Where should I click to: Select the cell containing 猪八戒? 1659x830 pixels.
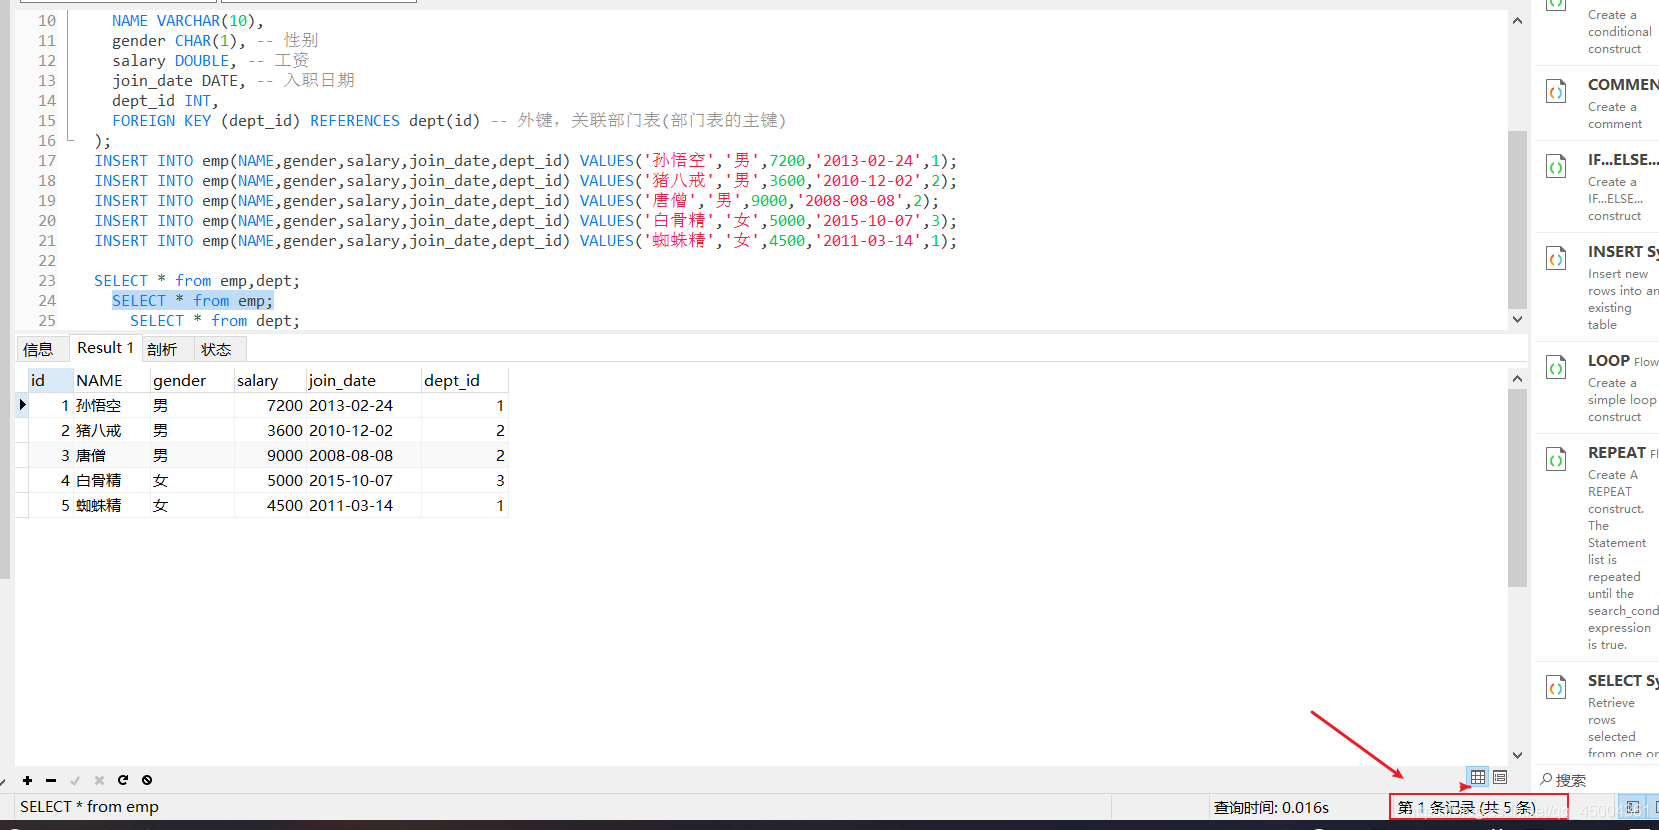(x=111, y=430)
